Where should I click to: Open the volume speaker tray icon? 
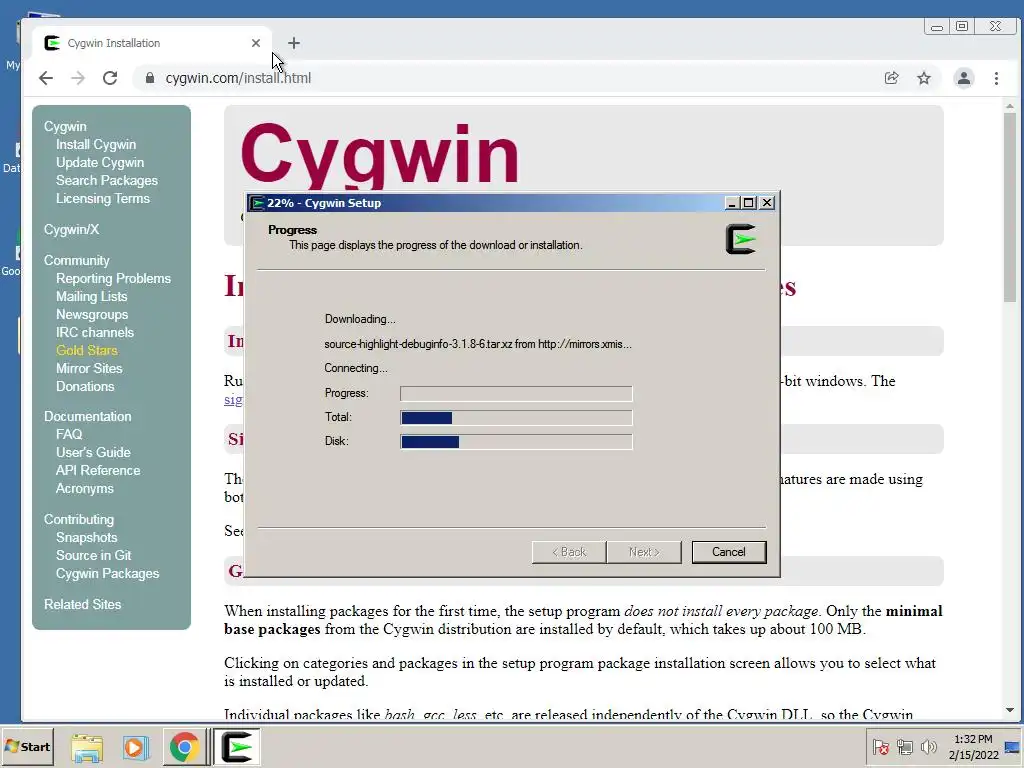[928, 747]
